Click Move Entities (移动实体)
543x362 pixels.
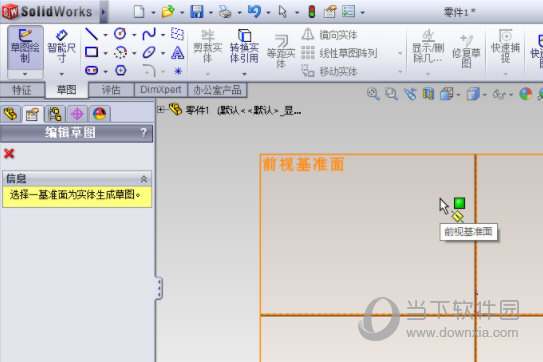(x=329, y=71)
